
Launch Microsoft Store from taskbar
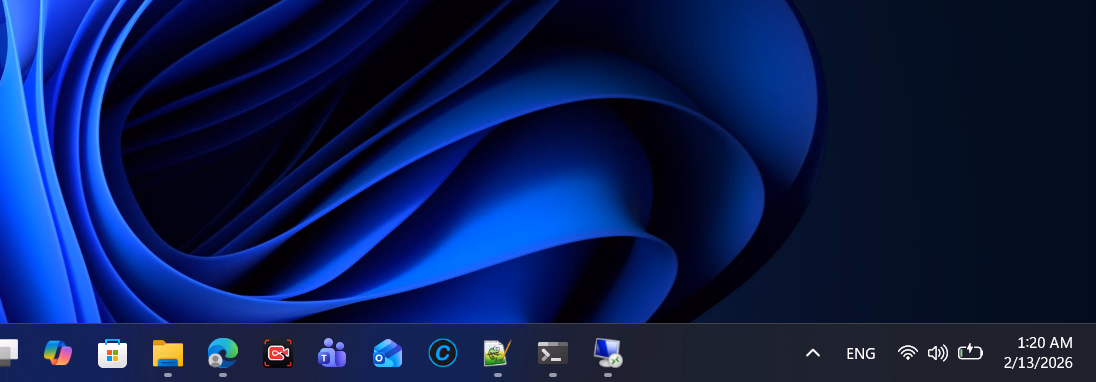[x=113, y=353]
